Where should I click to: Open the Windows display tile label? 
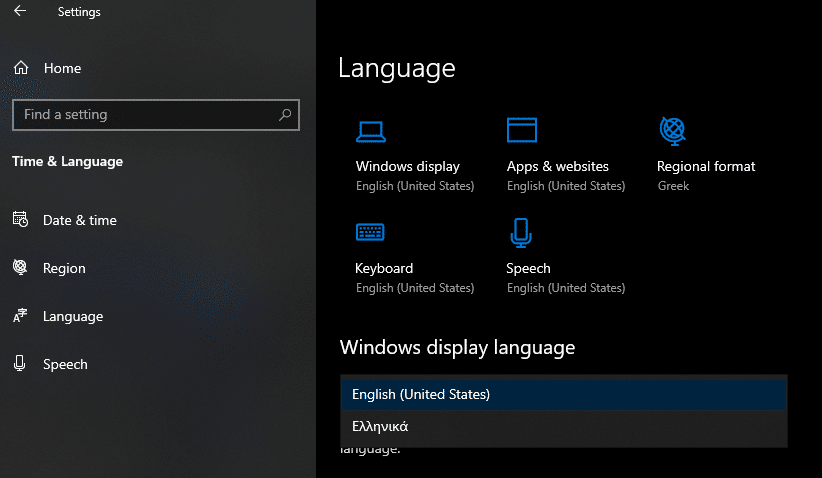pyautogui.click(x=407, y=166)
